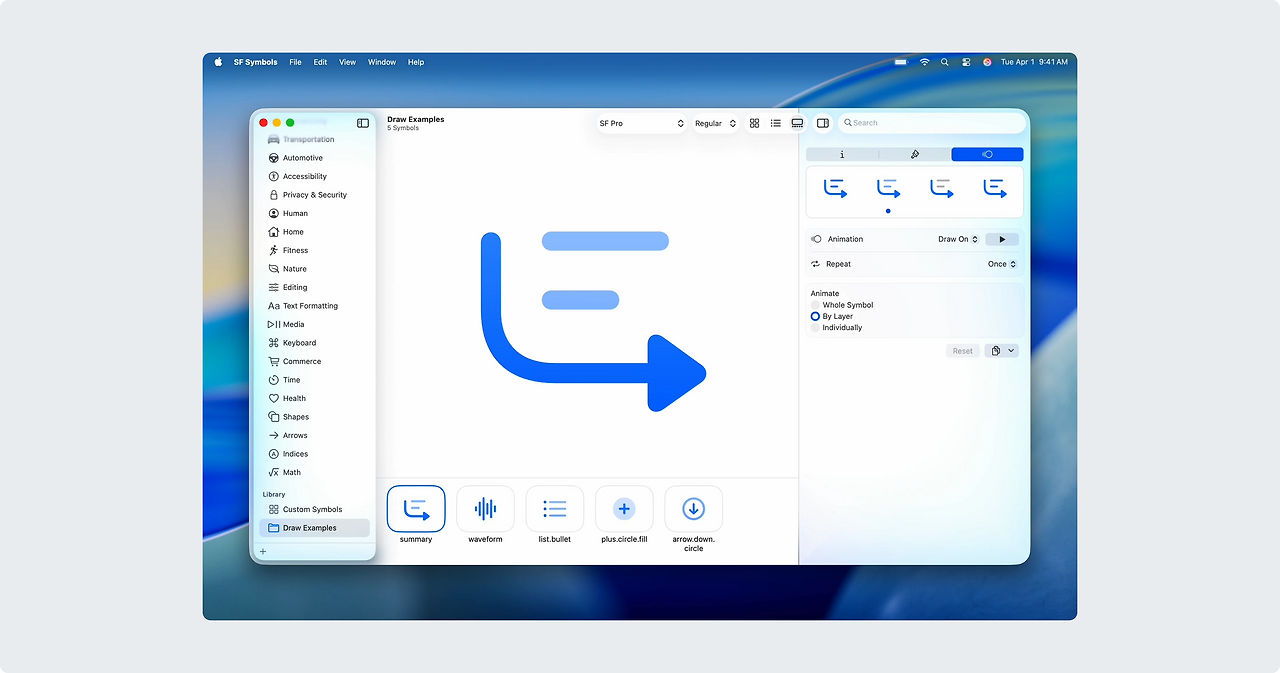Open the Rendering paintbrush inspector tab

coord(915,154)
